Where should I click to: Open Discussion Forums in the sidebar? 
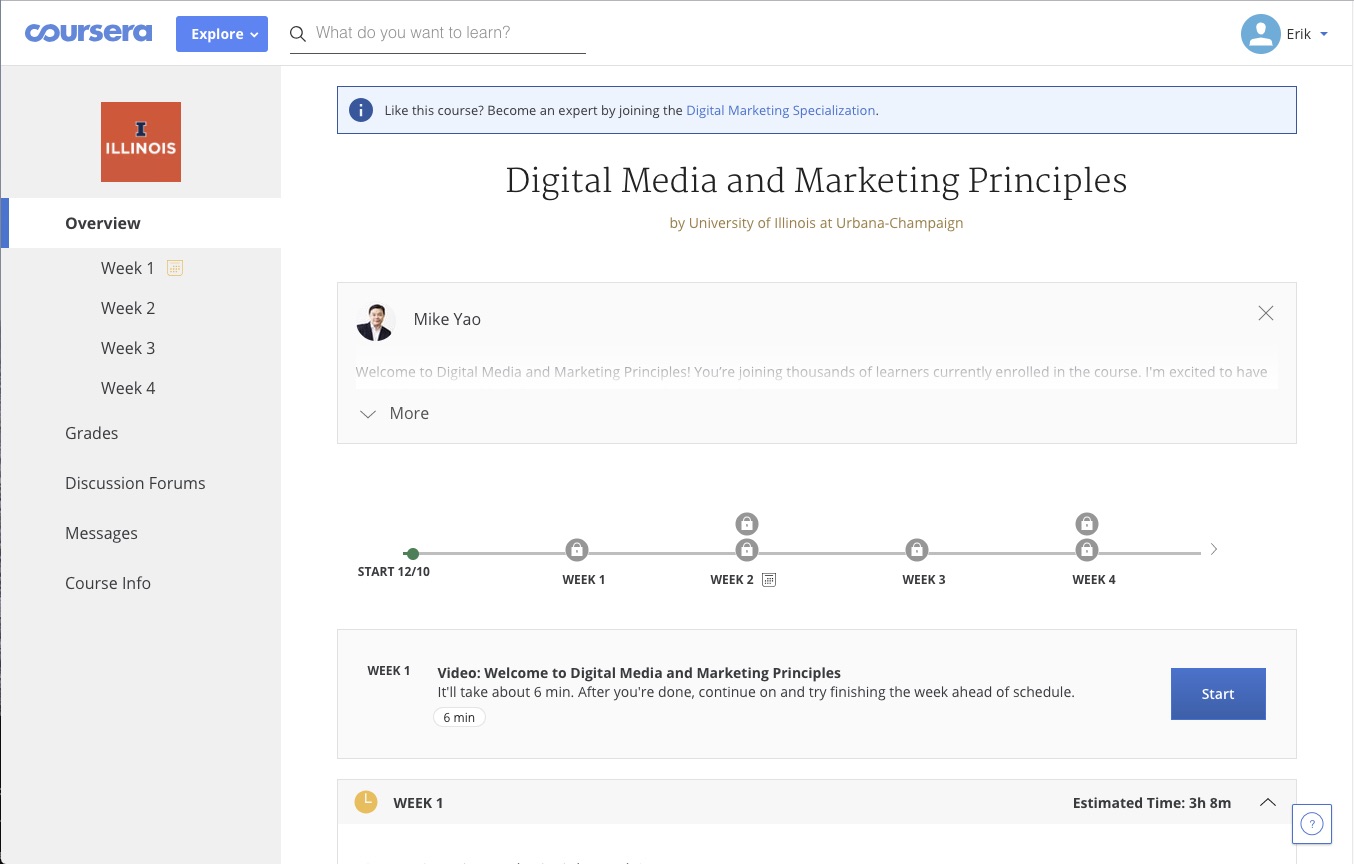click(x=135, y=483)
